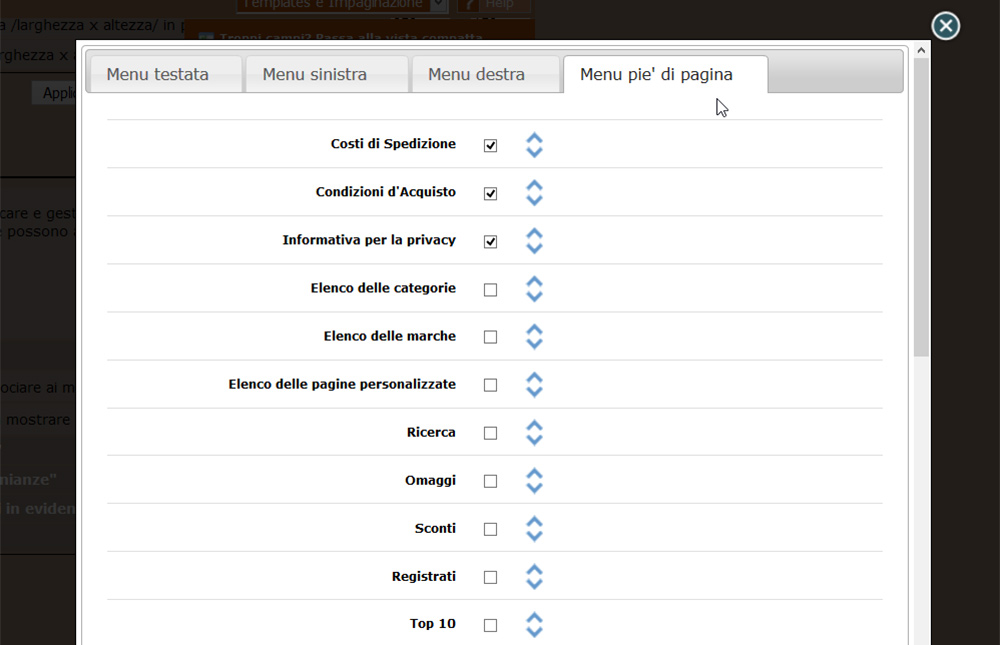This screenshot has height=645, width=1000.
Task: Check Elenco delle pagine personalizzate box
Action: [x=490, y=385]
